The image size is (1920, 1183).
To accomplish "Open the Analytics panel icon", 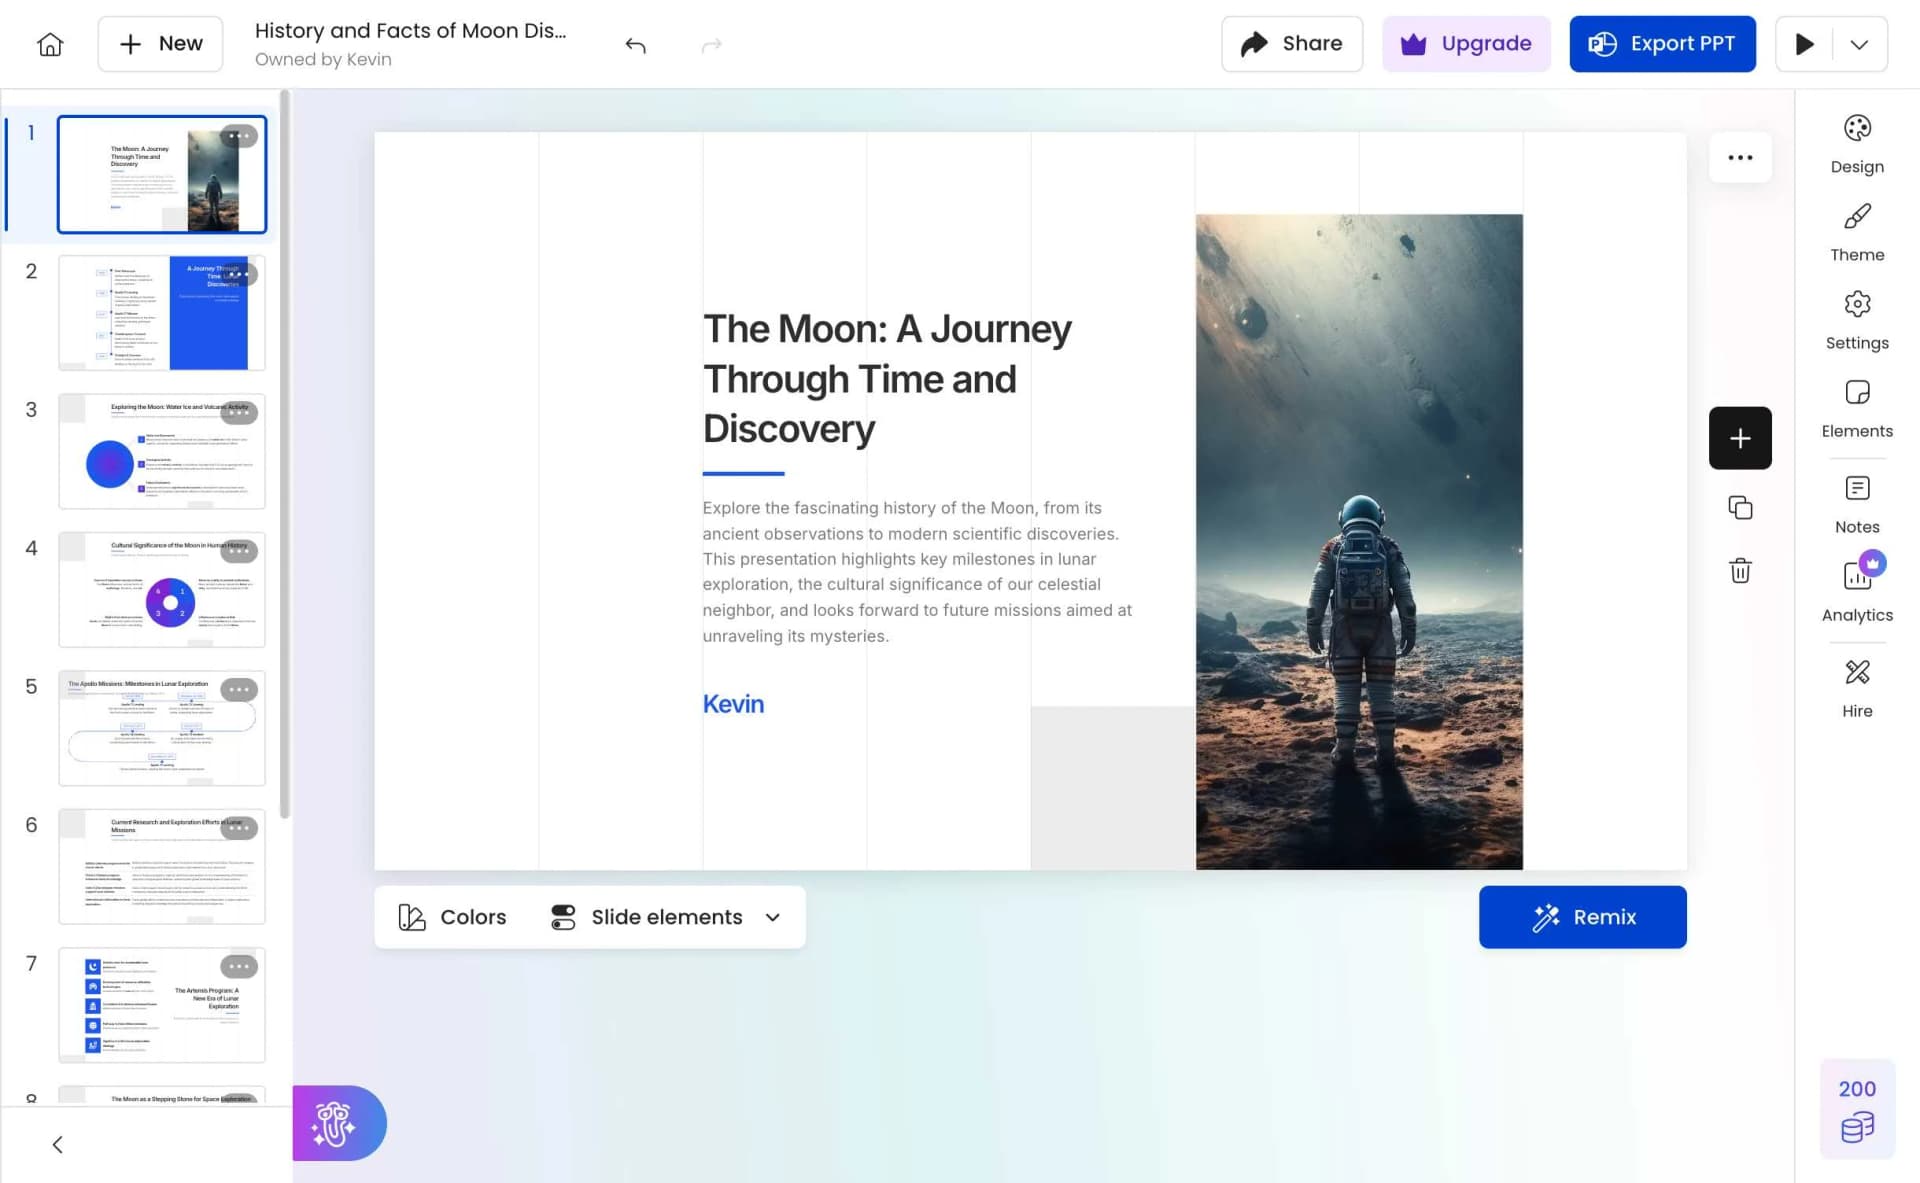I will [1857, 577].
